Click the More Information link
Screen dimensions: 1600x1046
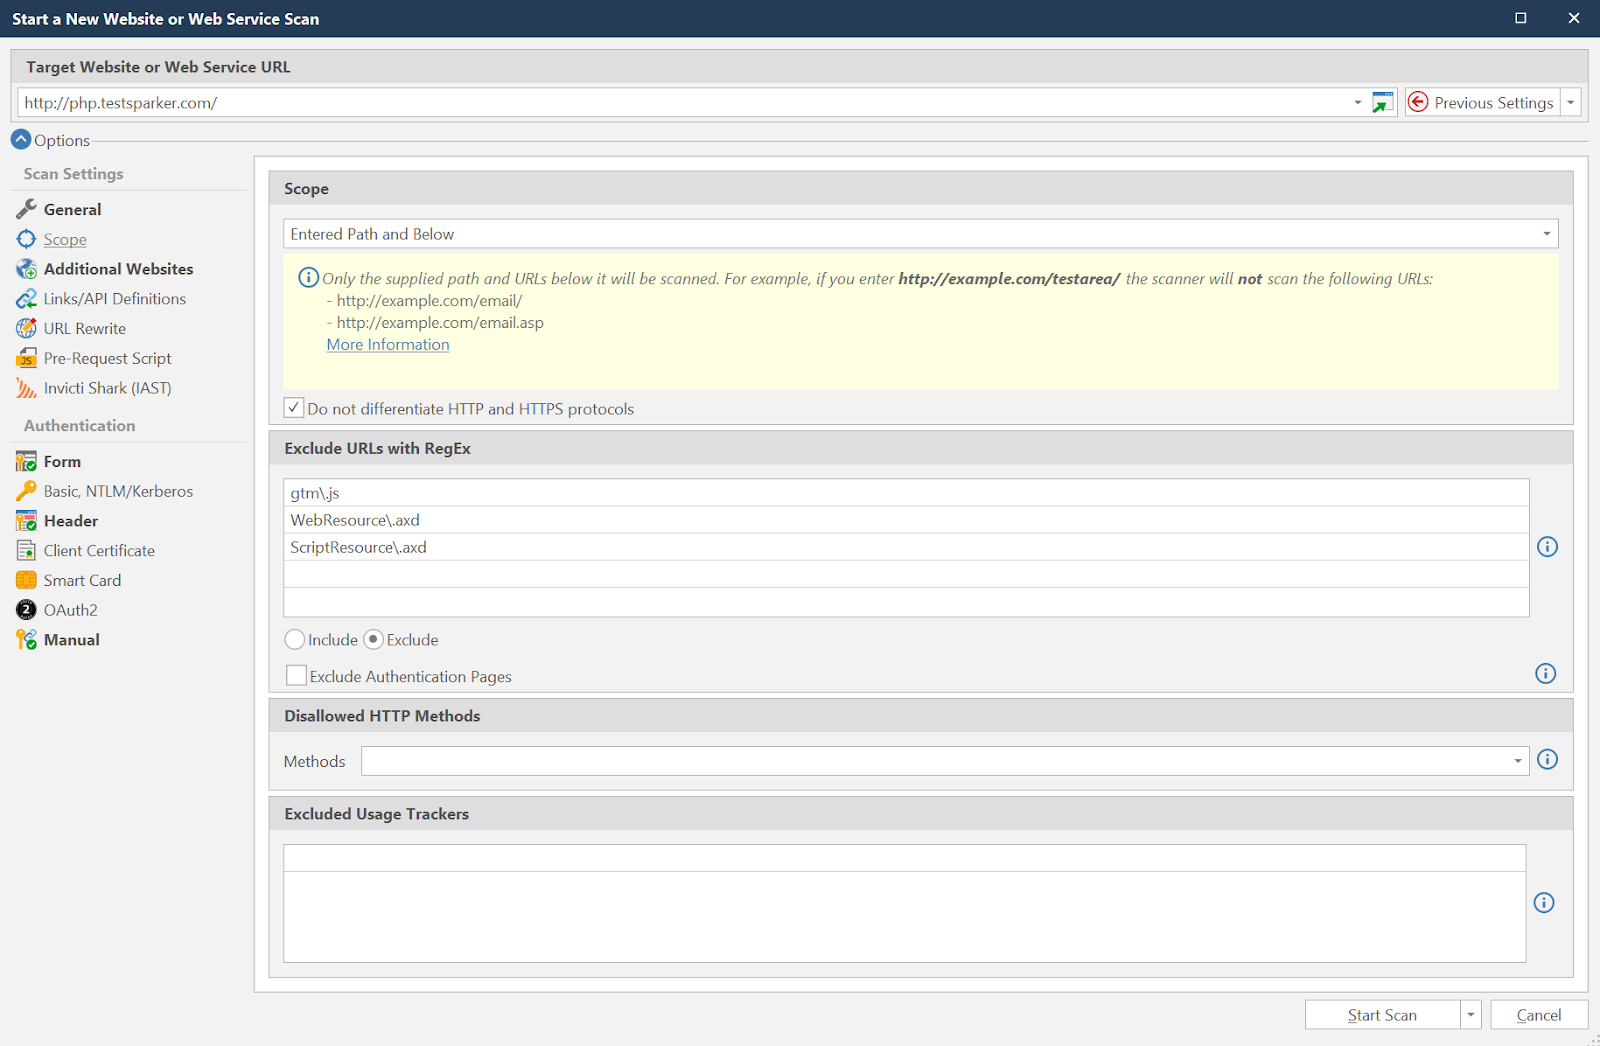tap(387, 344)
